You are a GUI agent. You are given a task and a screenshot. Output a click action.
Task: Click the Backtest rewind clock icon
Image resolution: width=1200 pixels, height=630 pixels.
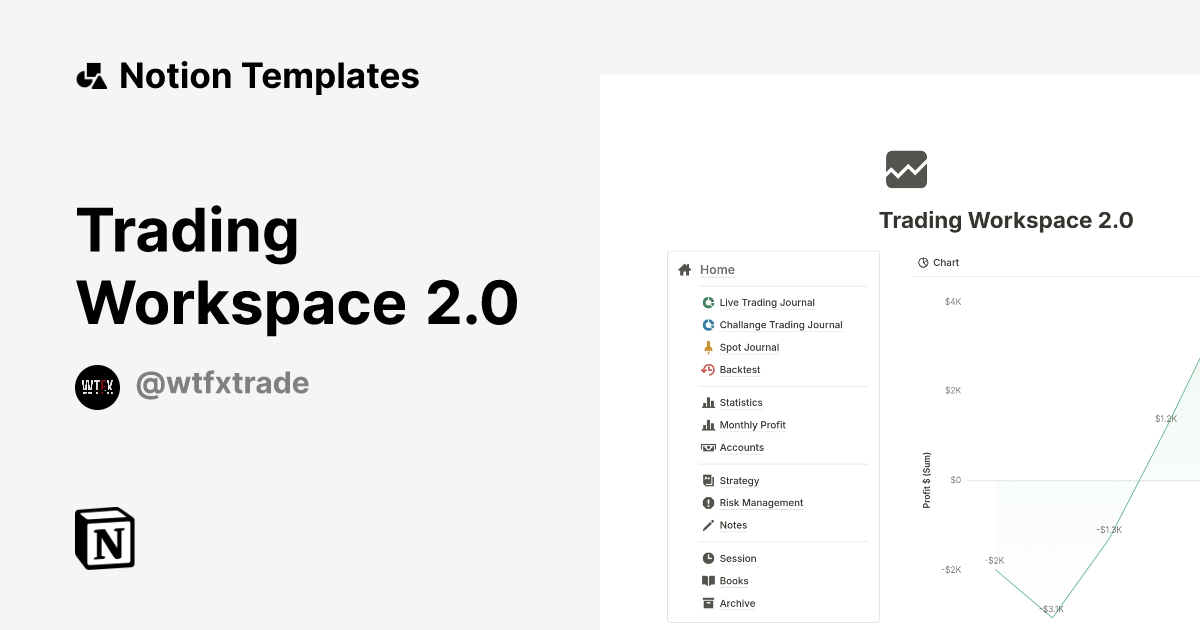click(708, 369)
